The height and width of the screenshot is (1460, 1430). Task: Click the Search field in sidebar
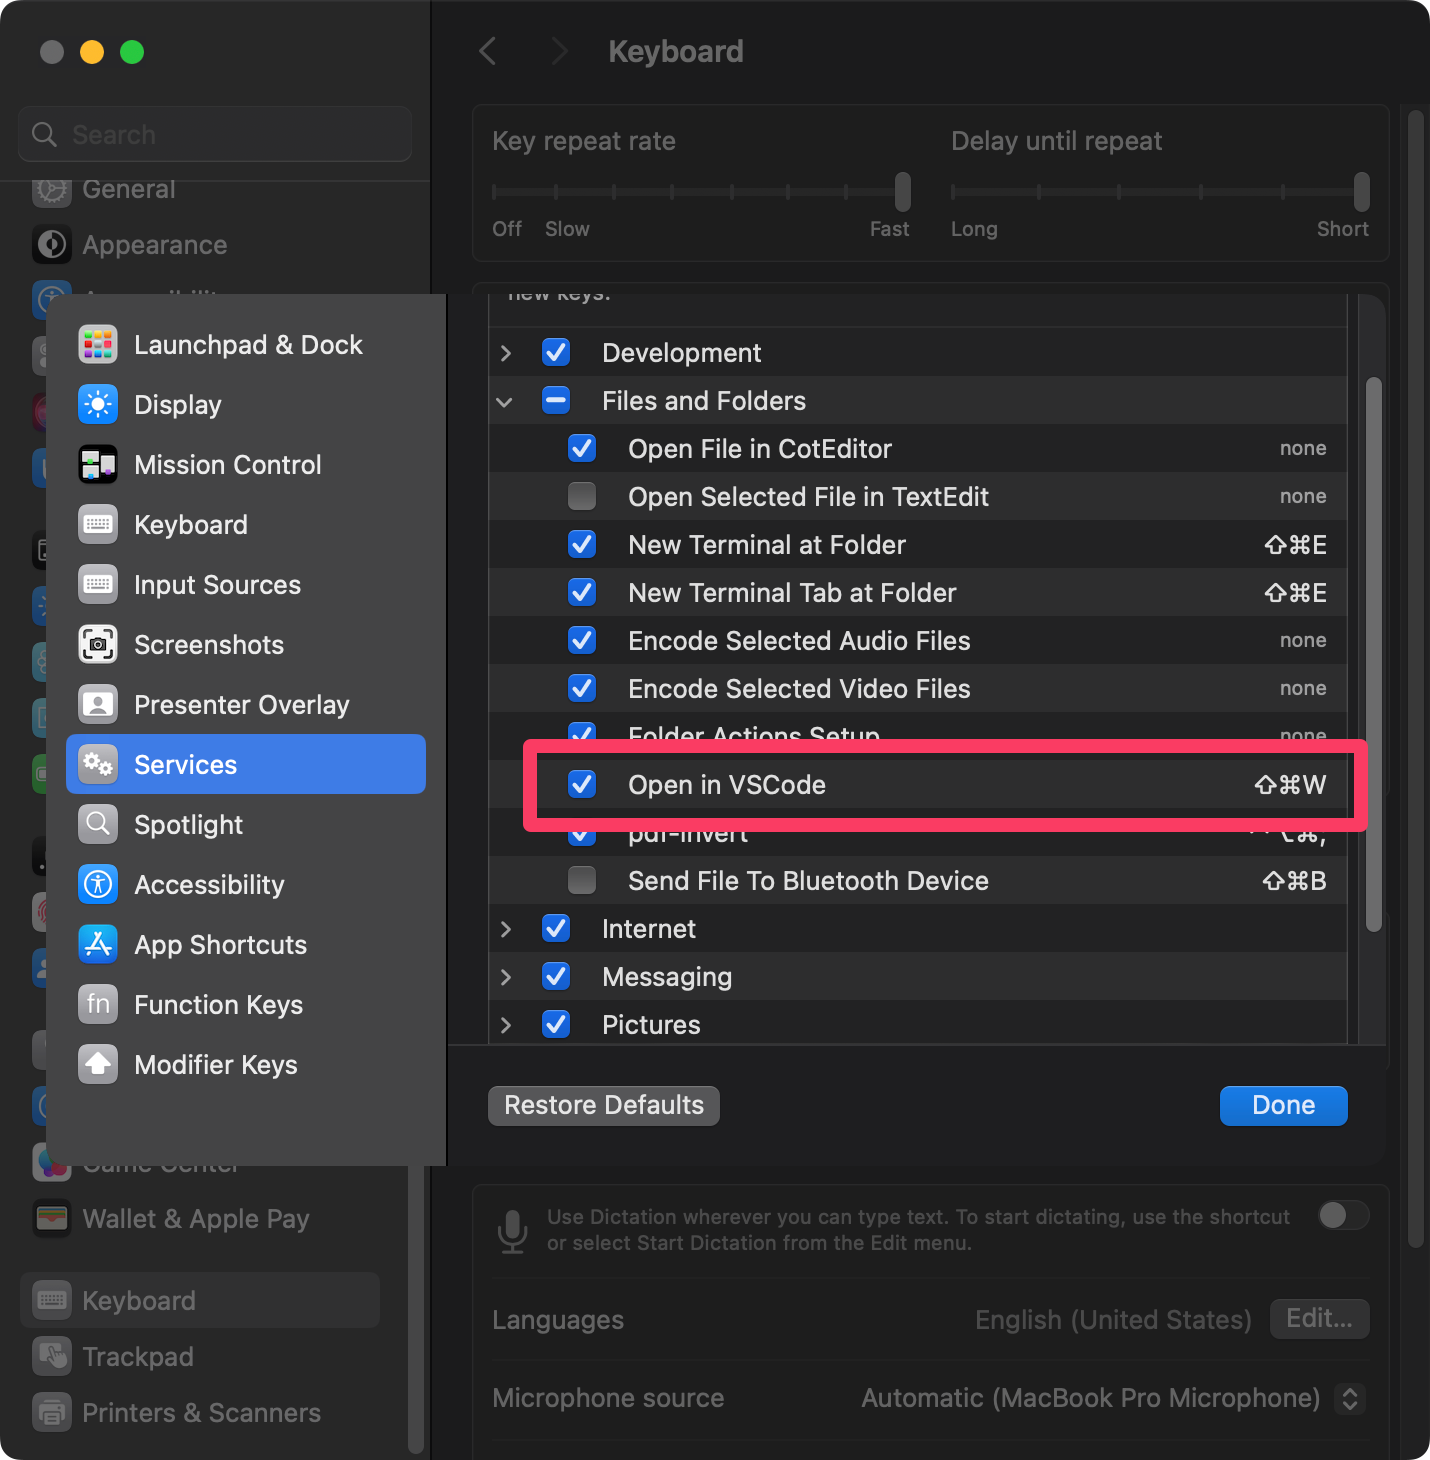215,135
